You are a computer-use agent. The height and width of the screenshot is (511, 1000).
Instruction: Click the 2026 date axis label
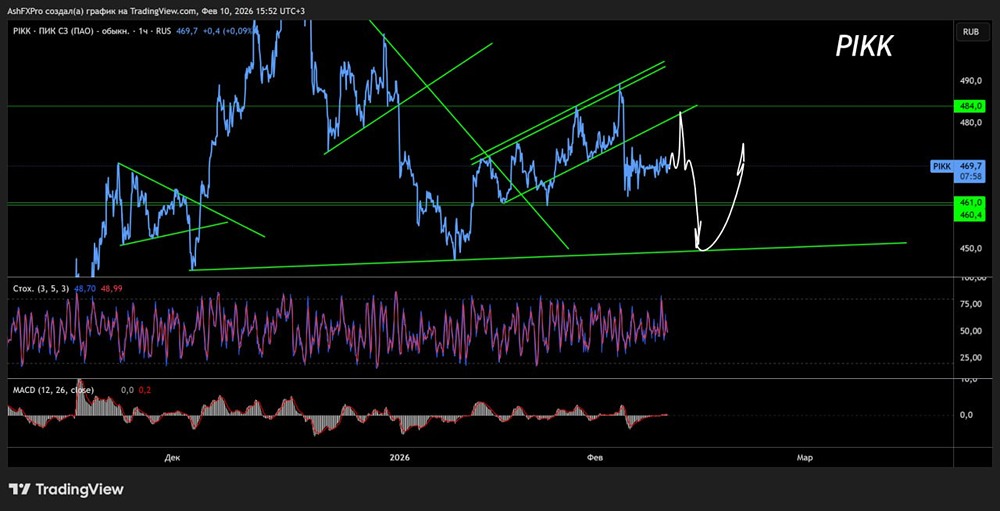(x=399, y=457)
